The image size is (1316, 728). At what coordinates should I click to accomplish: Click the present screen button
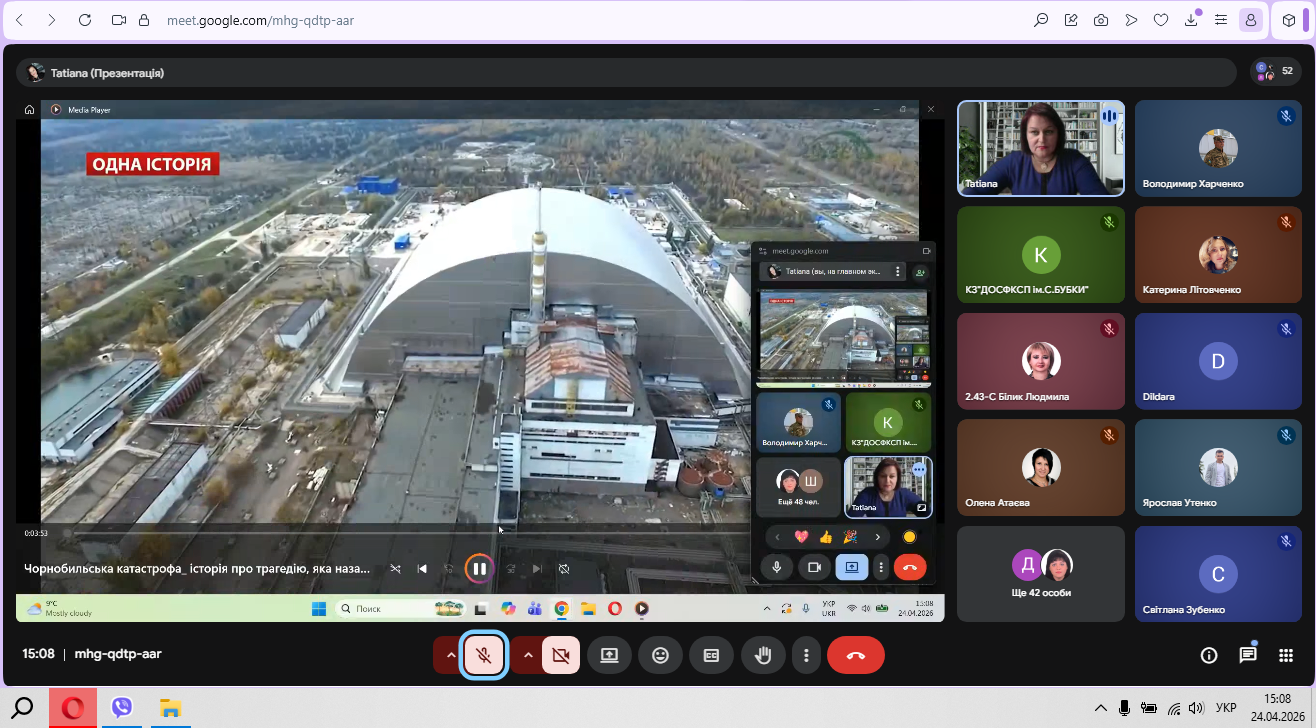pyautogui.click(x=609, y=655)
